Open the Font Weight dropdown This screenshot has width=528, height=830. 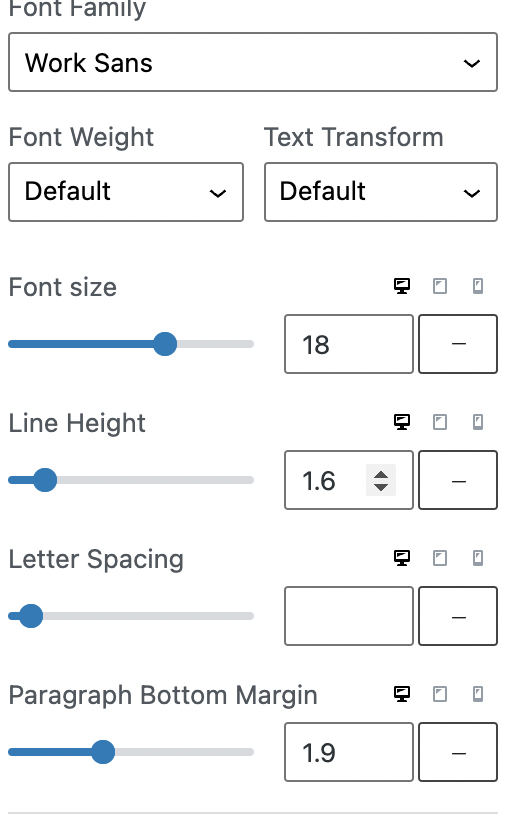pos(126,192)
